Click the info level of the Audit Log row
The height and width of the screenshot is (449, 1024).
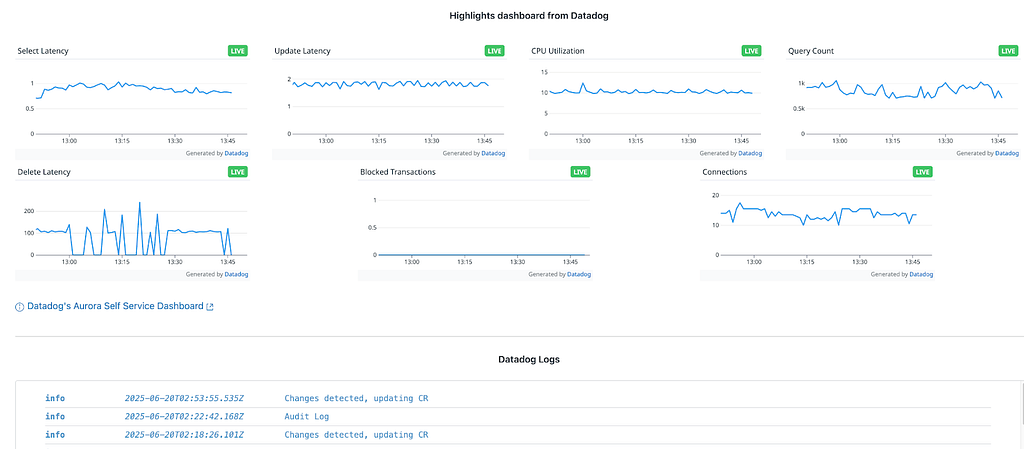pyautogui.click(x=56, y=416)
